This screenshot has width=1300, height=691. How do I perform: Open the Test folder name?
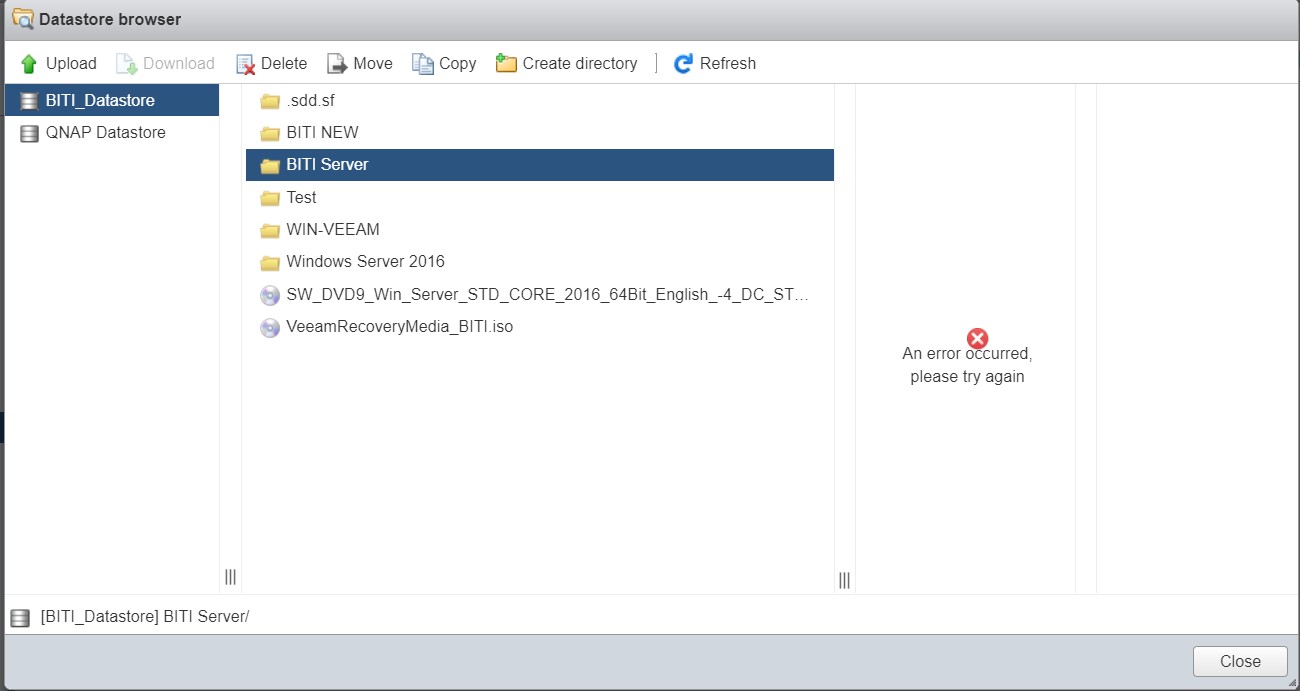301,197
